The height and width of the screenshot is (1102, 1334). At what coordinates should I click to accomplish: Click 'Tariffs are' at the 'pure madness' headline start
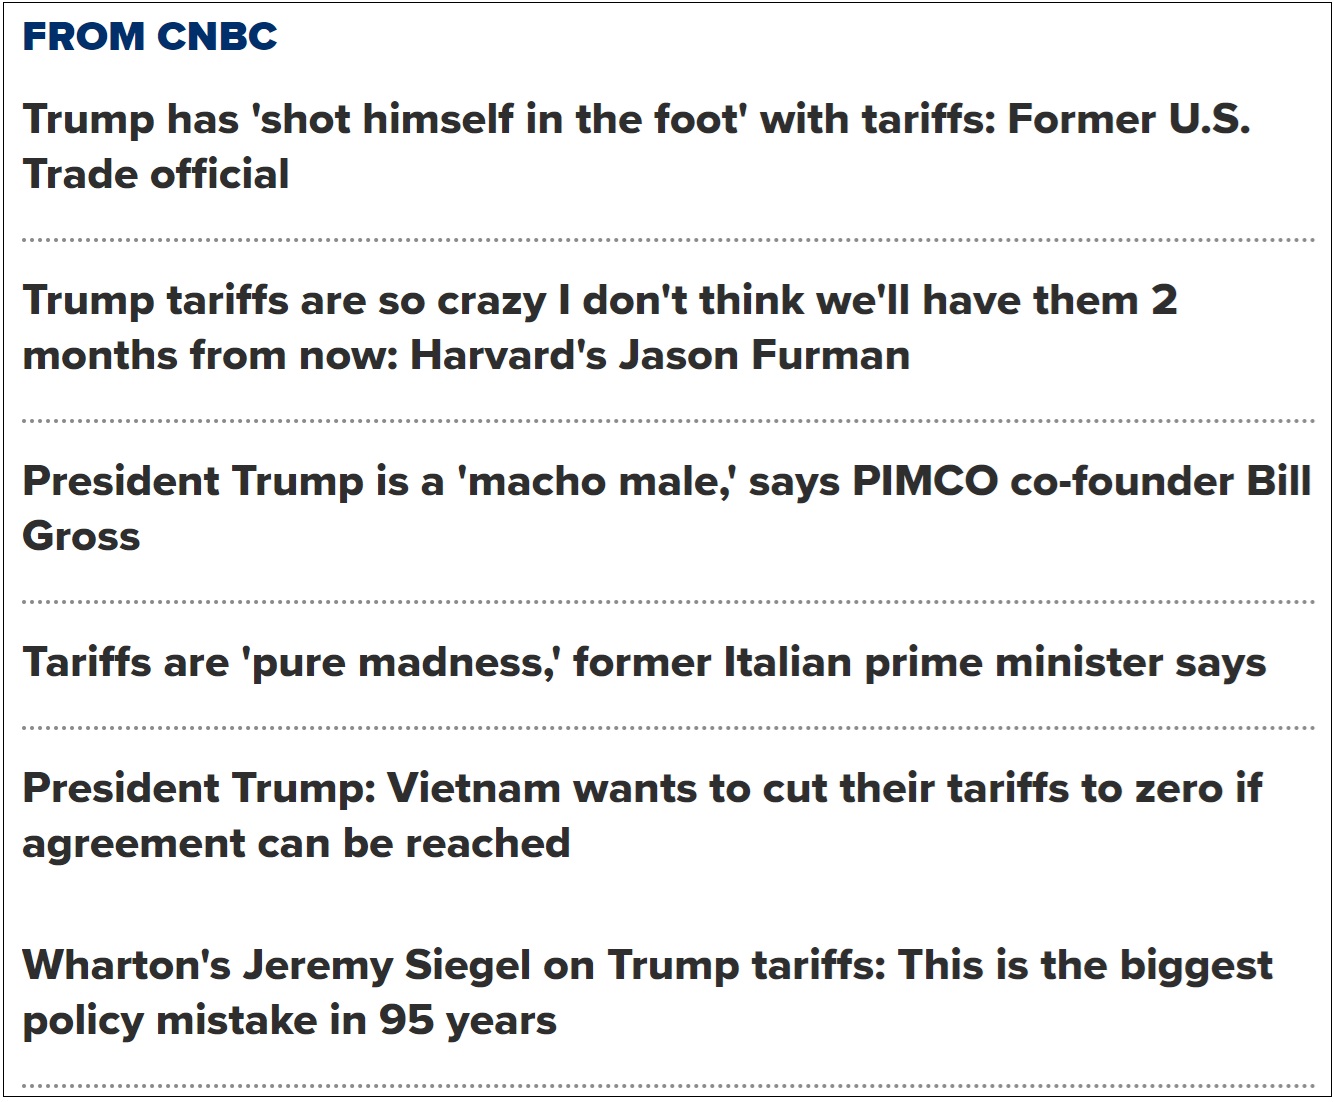point(126,663)
